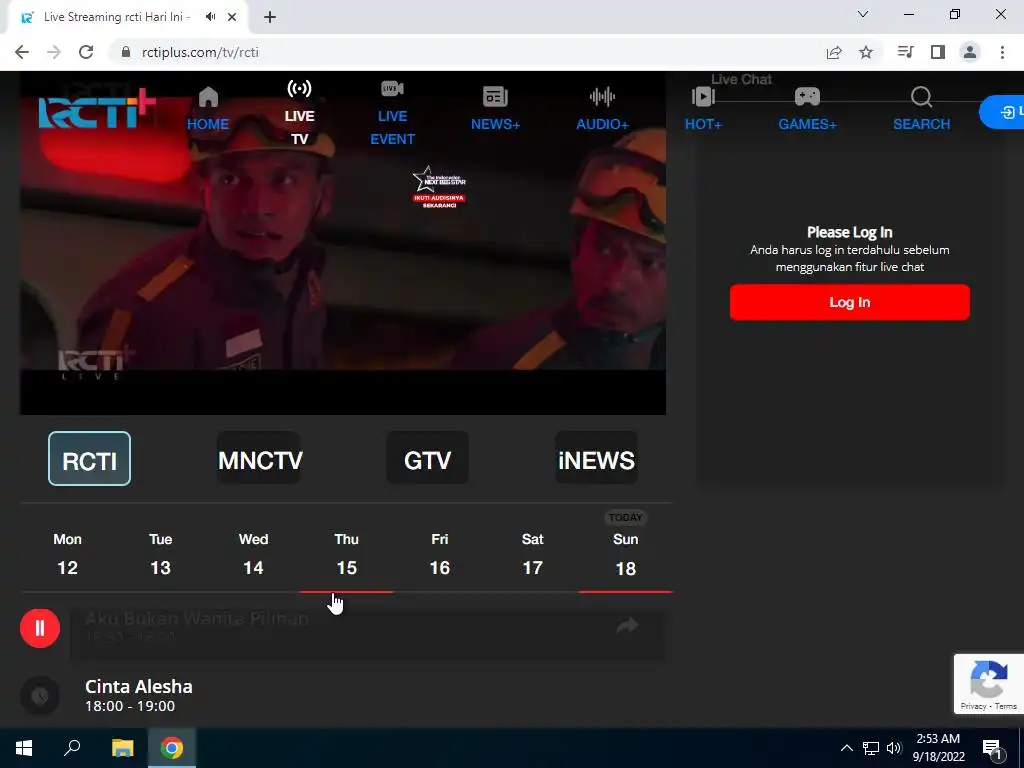
Task: Click the red pause button for current program
Action: (x=40, y=628)
